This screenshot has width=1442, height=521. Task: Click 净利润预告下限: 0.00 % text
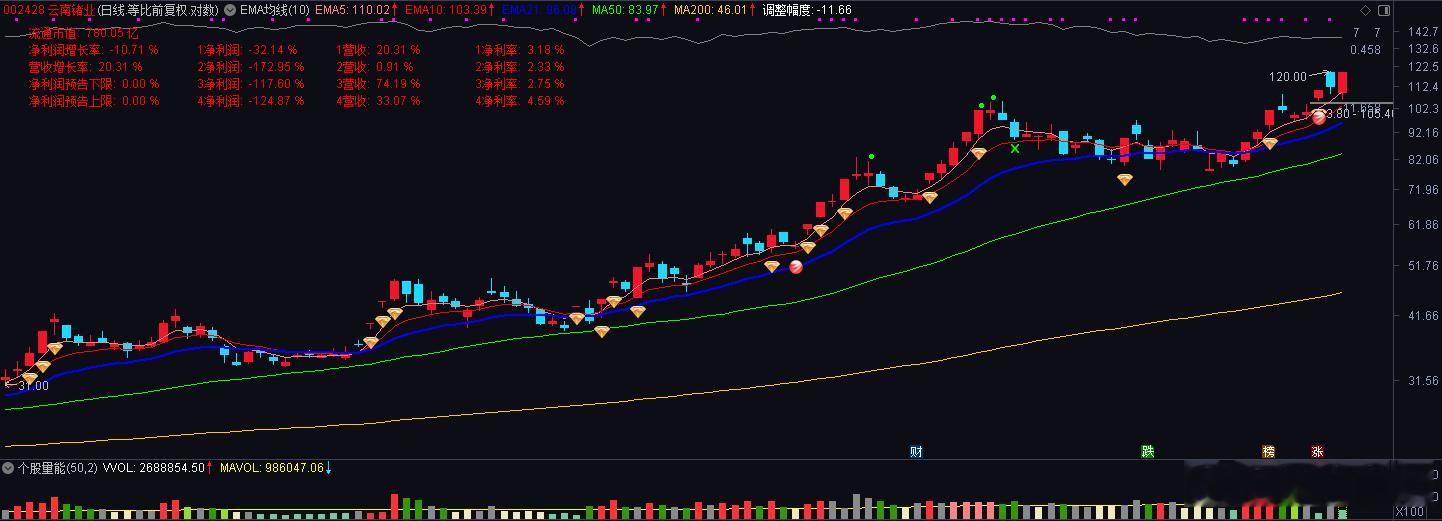(94, 84)
